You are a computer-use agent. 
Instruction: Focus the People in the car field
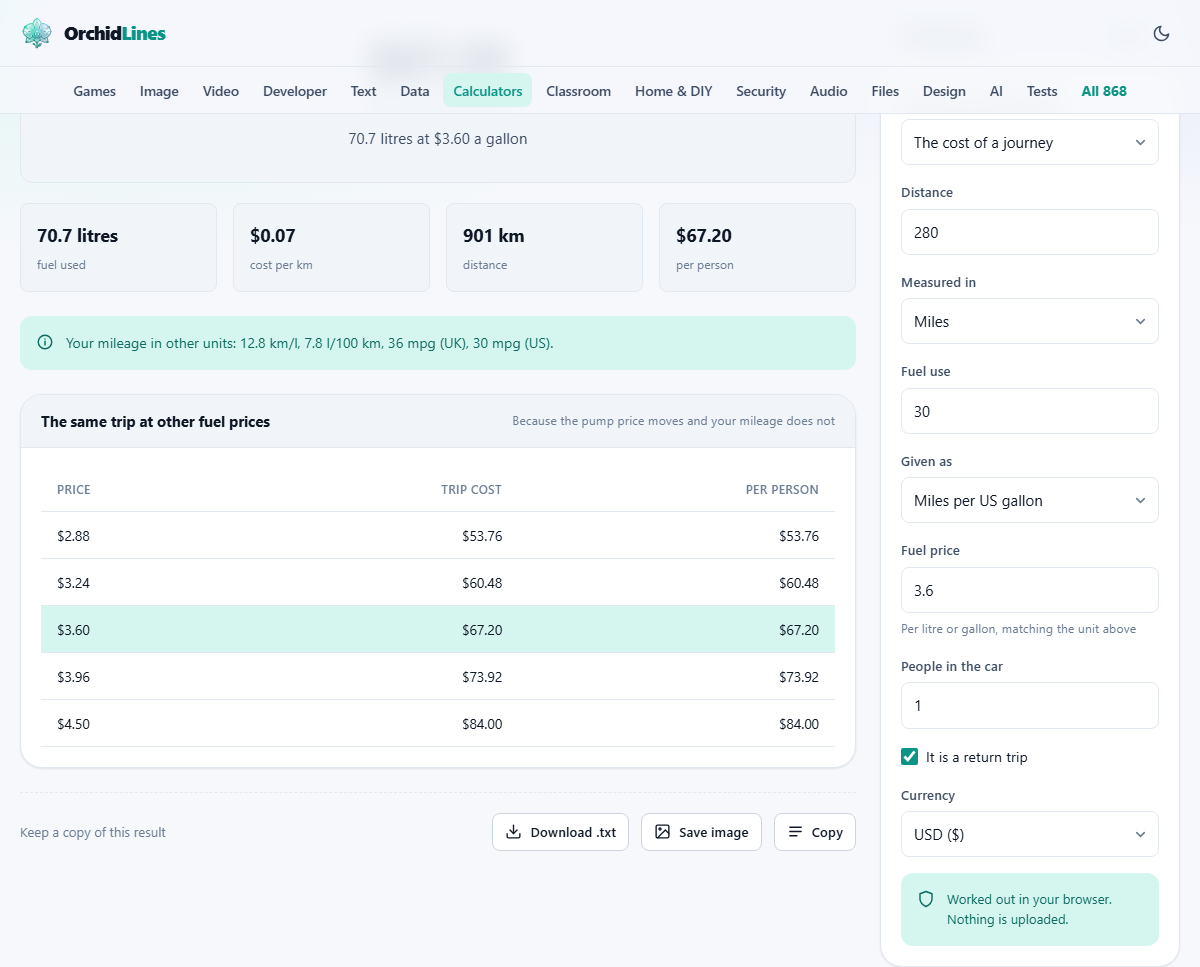click(x=1030, y=705)
